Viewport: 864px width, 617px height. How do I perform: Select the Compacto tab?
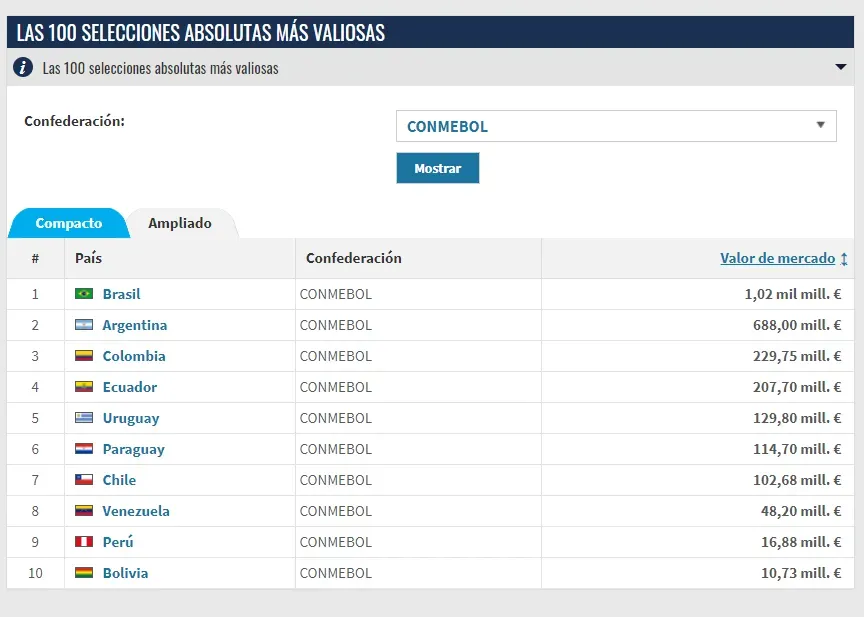tap(67, 222)
